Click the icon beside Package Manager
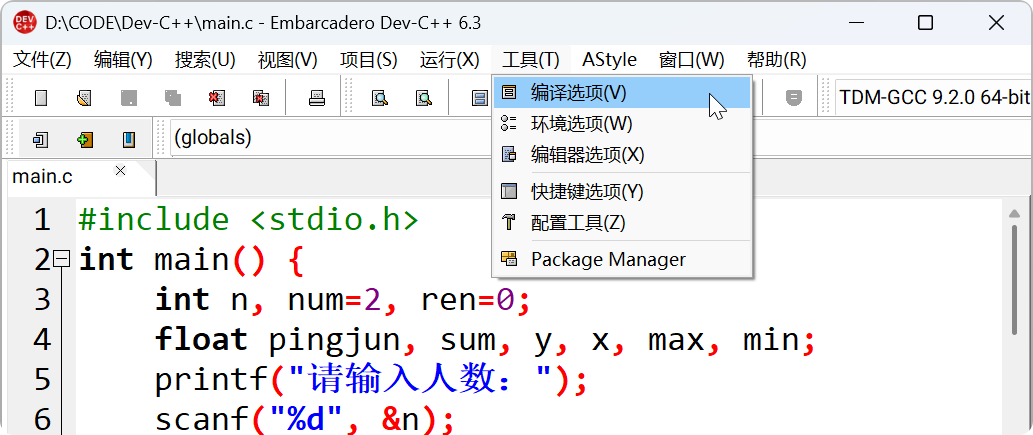This screenshot has height=435, width=1033. pyautogui.click(x=509, y=259)
